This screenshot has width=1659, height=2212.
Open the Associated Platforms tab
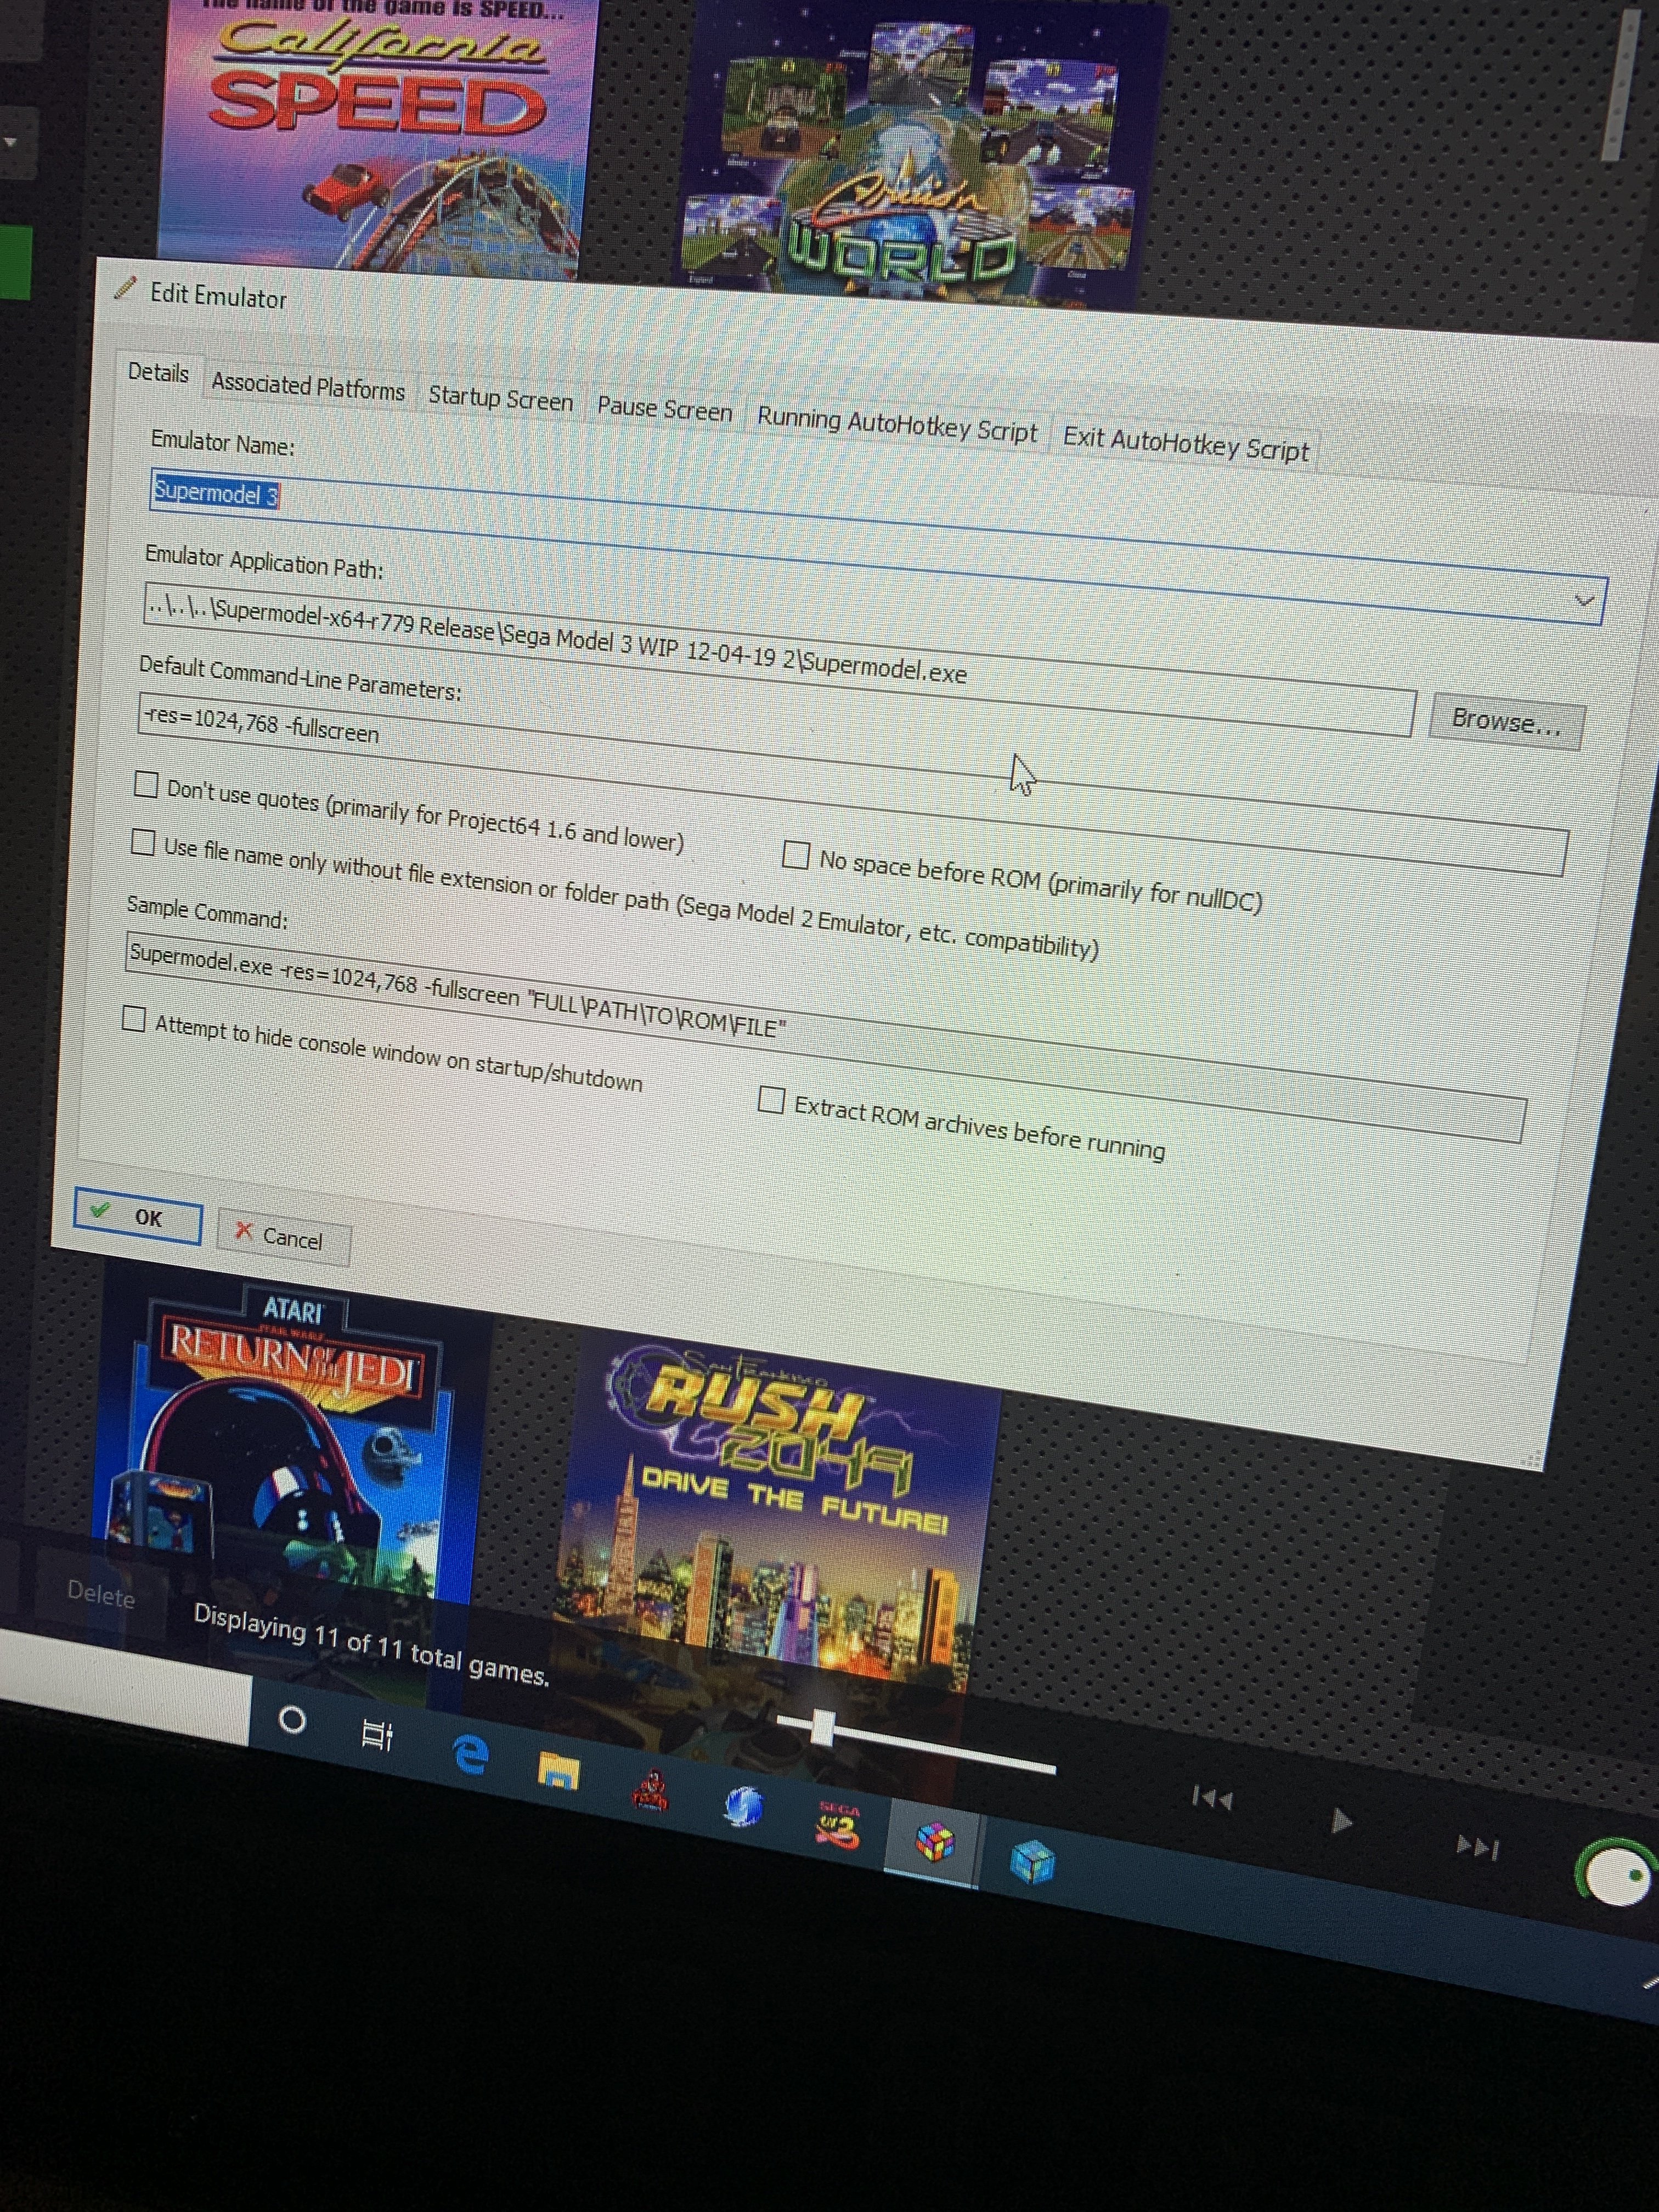(x=308, y=386)
